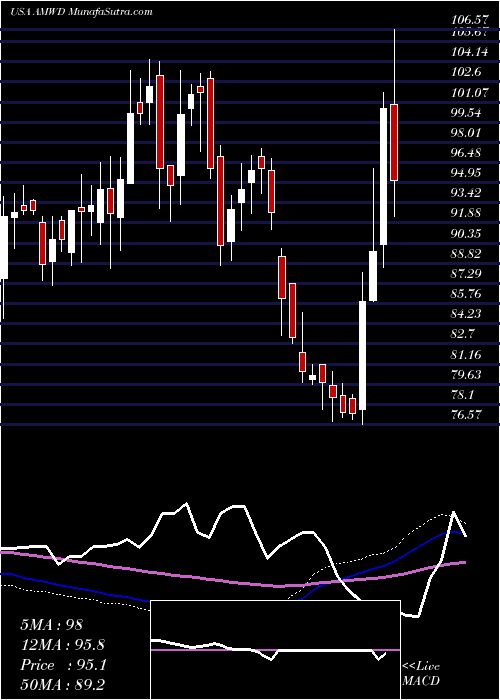
Task: Click the 82.7 price axis label
Action: click(463, 334)
